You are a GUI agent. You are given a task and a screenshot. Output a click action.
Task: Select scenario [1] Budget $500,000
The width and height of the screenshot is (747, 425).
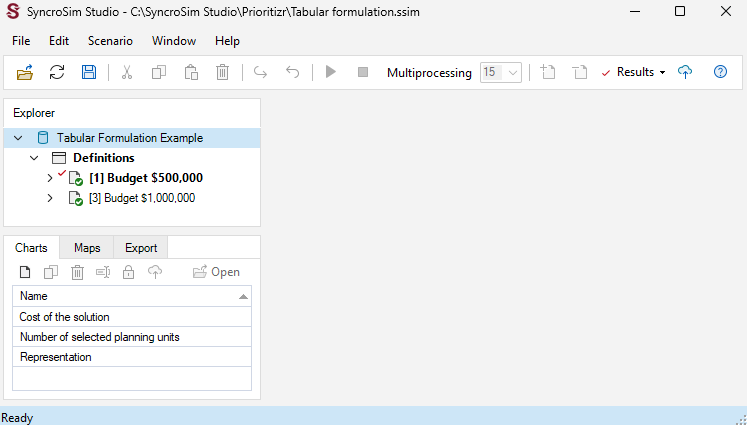[146, 178]
